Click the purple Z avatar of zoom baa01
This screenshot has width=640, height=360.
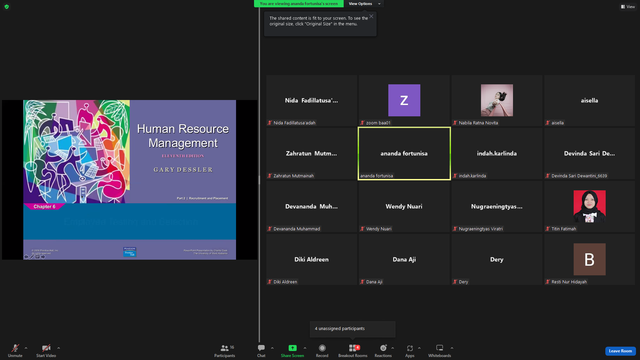[x=404, y=100]
